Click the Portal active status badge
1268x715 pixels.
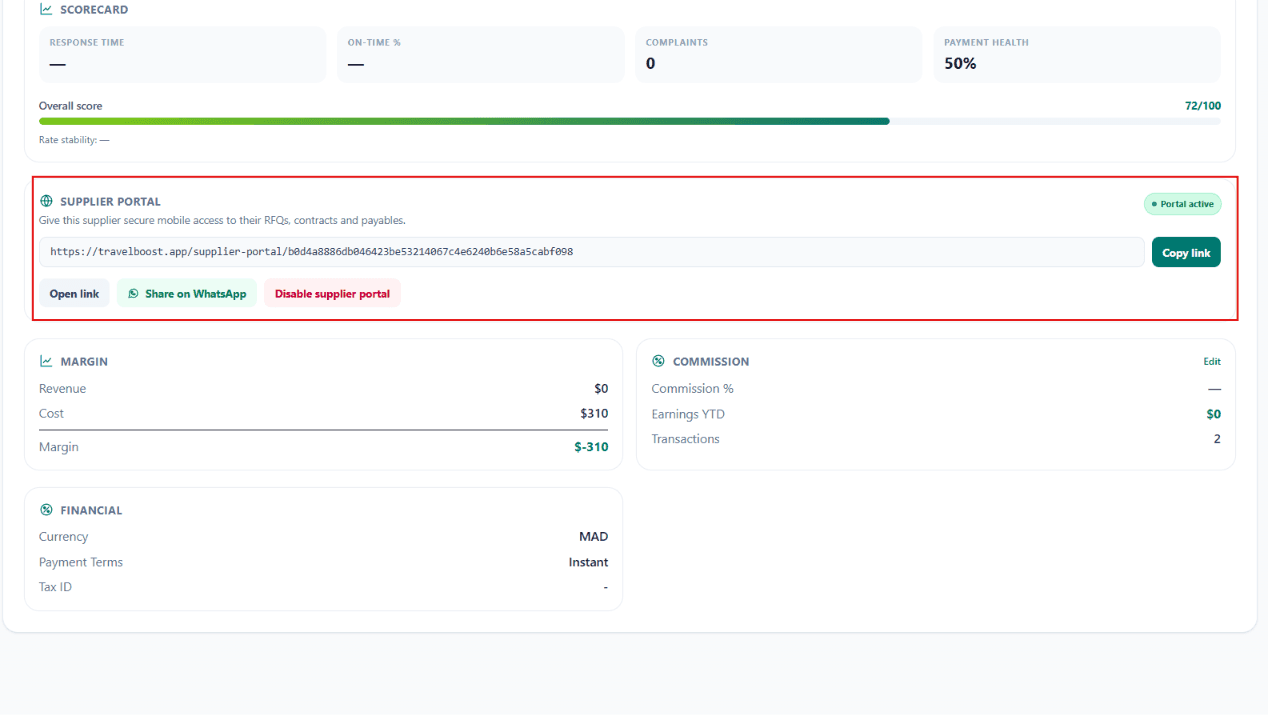pos(1183,204)
